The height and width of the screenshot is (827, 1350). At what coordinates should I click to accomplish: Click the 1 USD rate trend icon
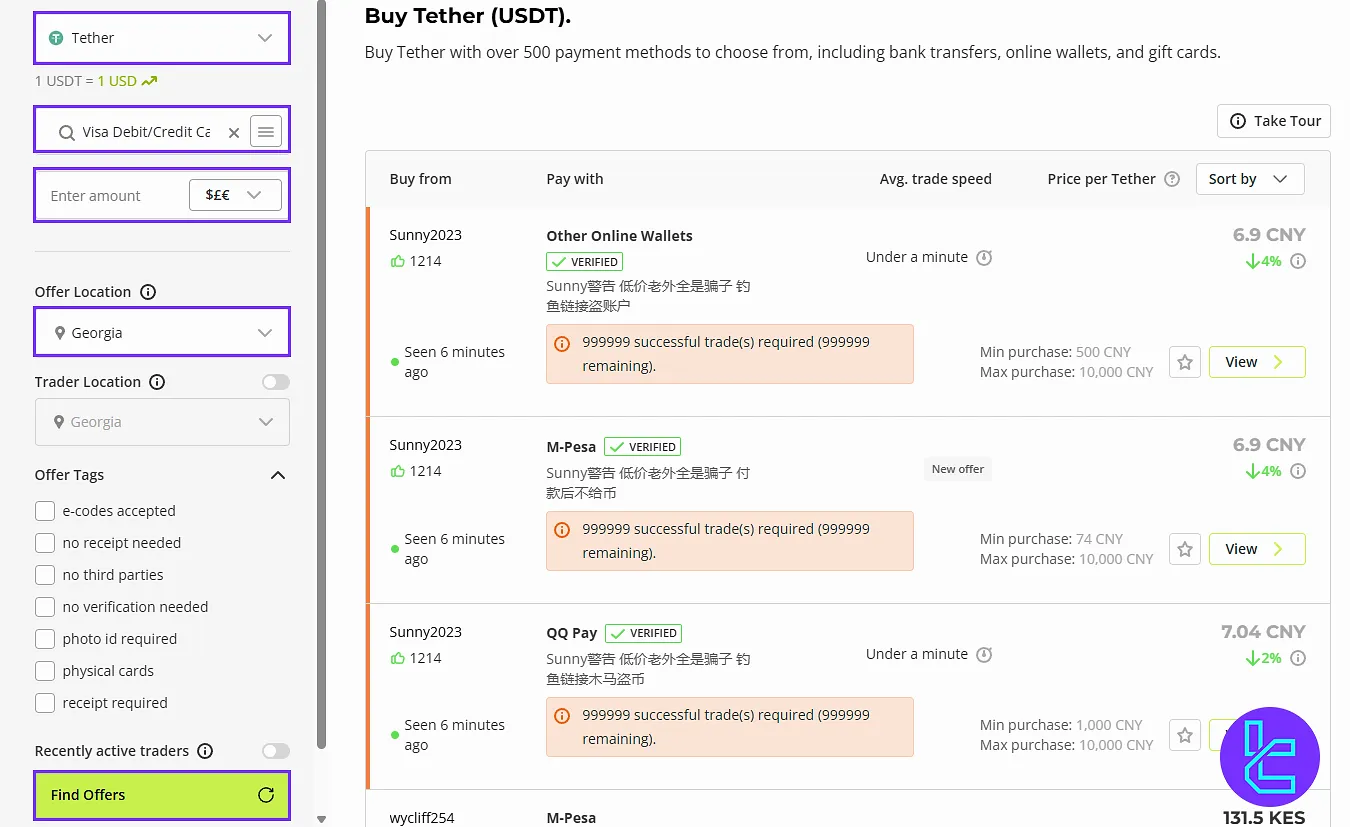tap(149, 81)
